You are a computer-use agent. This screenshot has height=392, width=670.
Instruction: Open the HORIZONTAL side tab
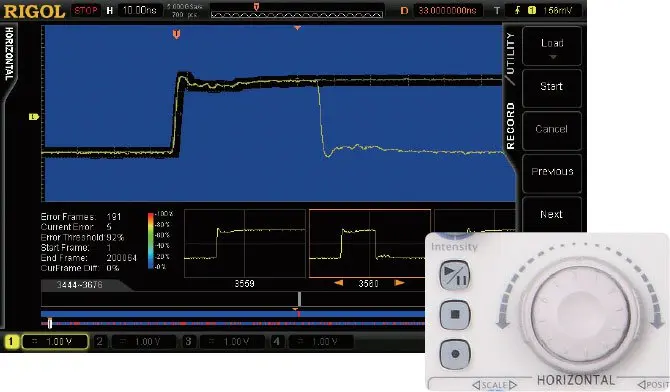(x=9, y=53)
